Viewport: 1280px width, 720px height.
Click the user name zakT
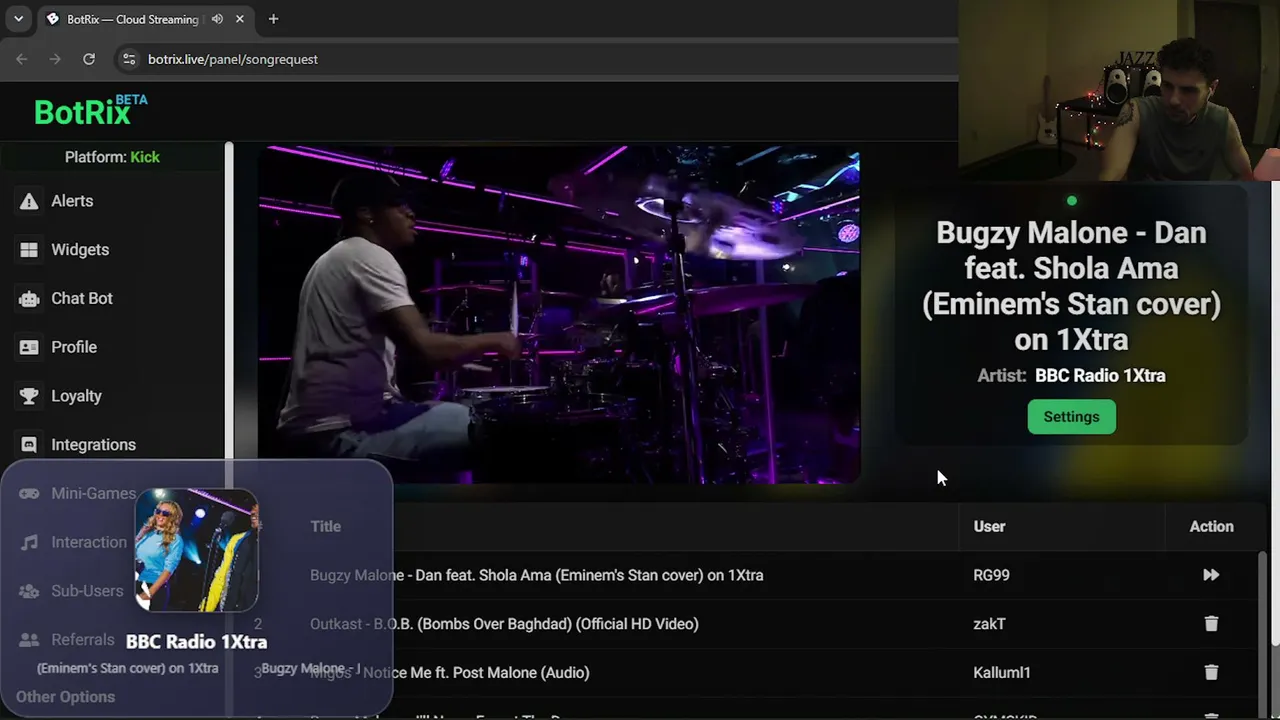point(989,624)
